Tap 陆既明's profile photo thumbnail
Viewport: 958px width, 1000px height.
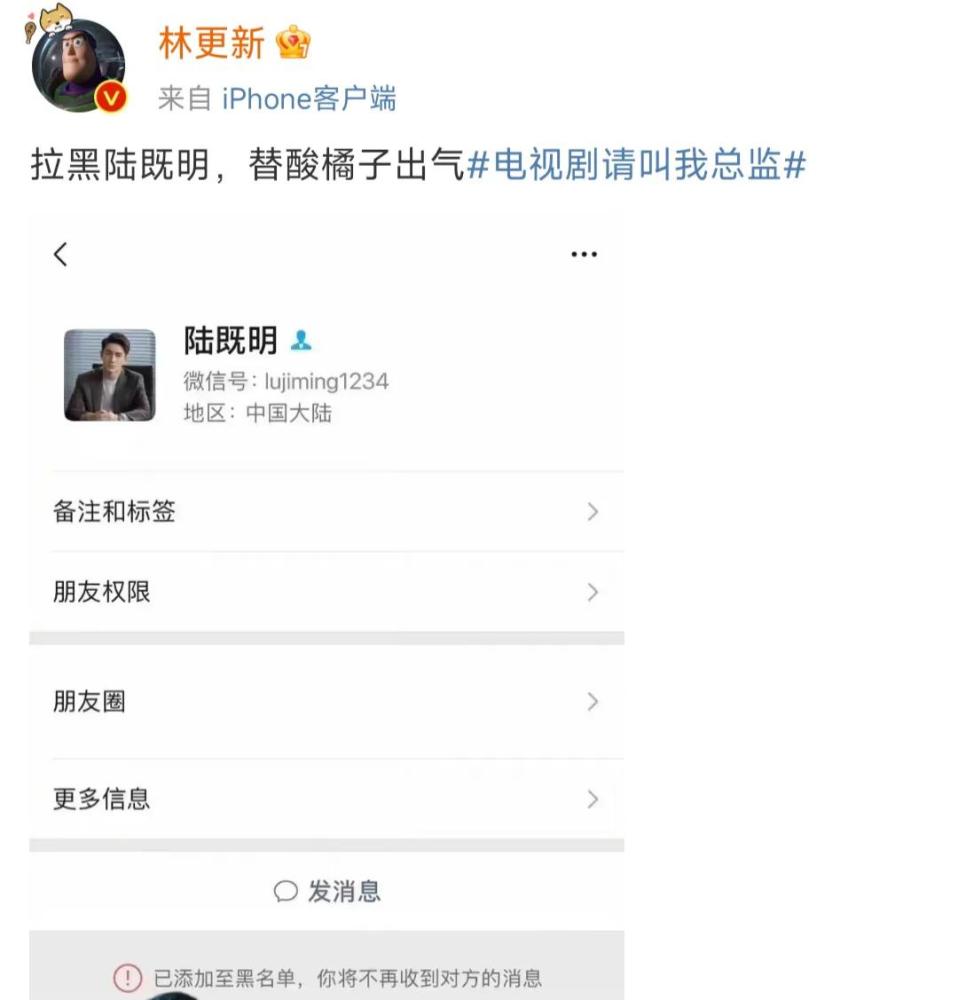pyautogui.click(x=110, y=375)
